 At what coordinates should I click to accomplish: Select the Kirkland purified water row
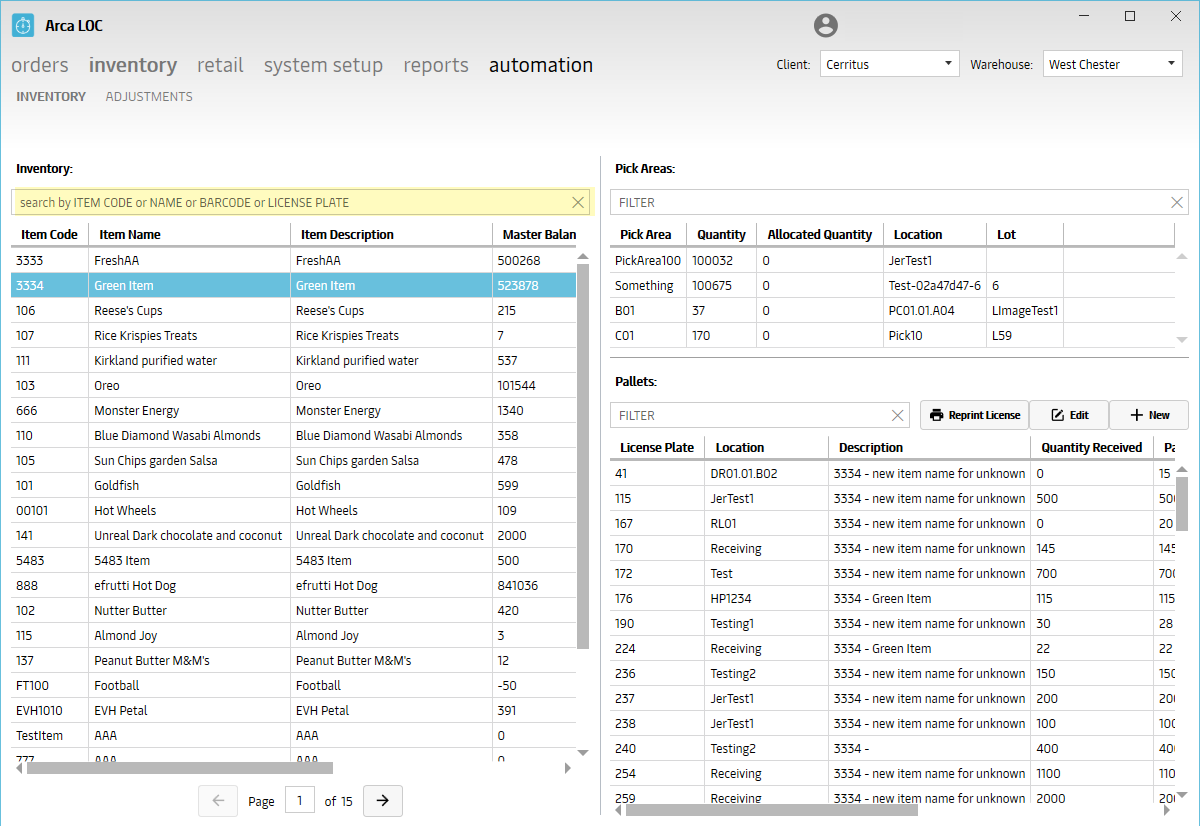294,361
